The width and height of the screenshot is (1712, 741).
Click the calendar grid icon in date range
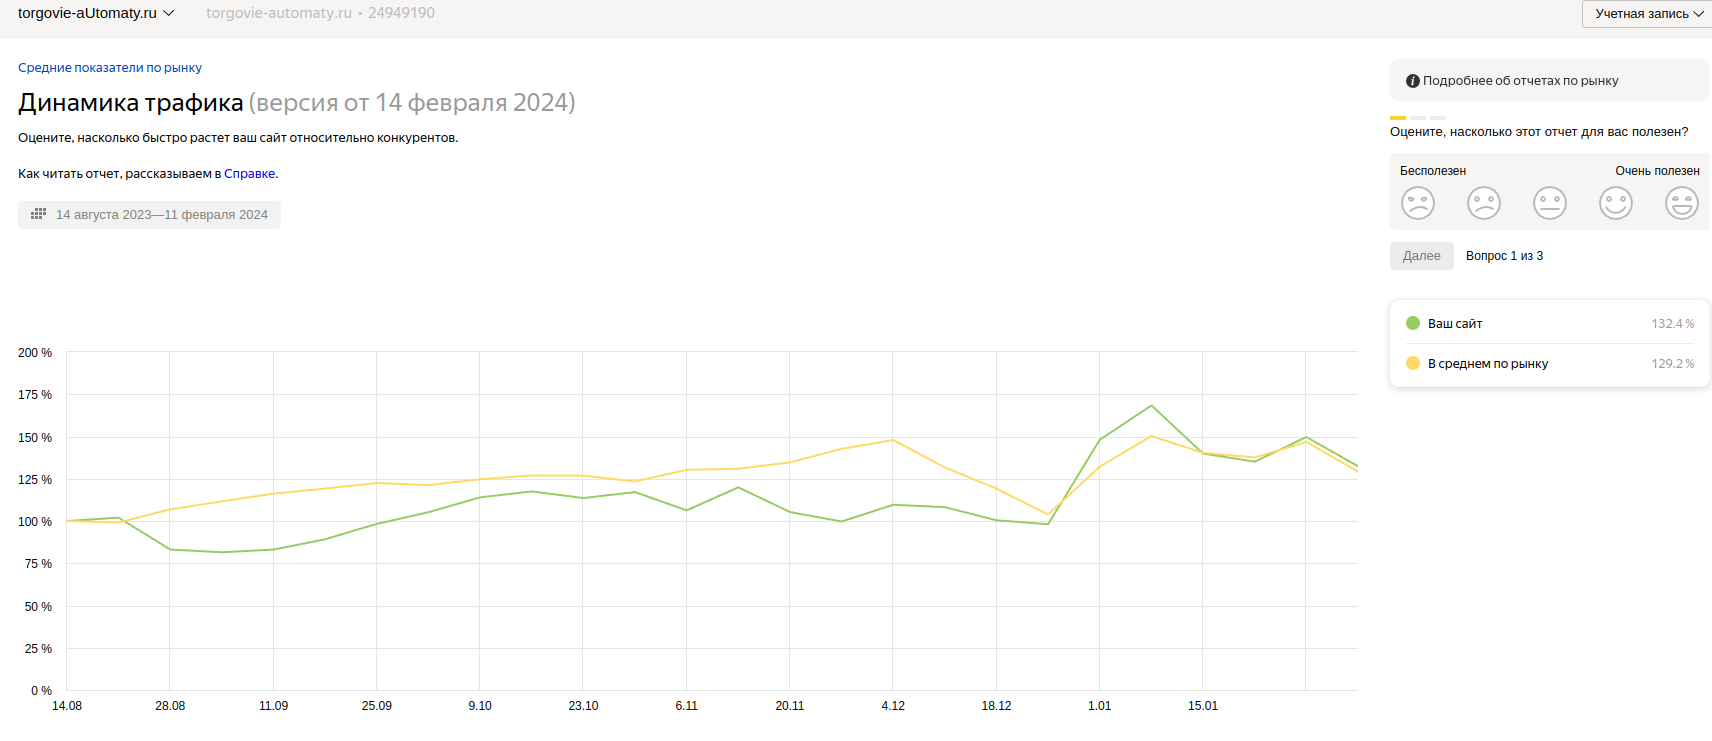[x=38, y=214]
